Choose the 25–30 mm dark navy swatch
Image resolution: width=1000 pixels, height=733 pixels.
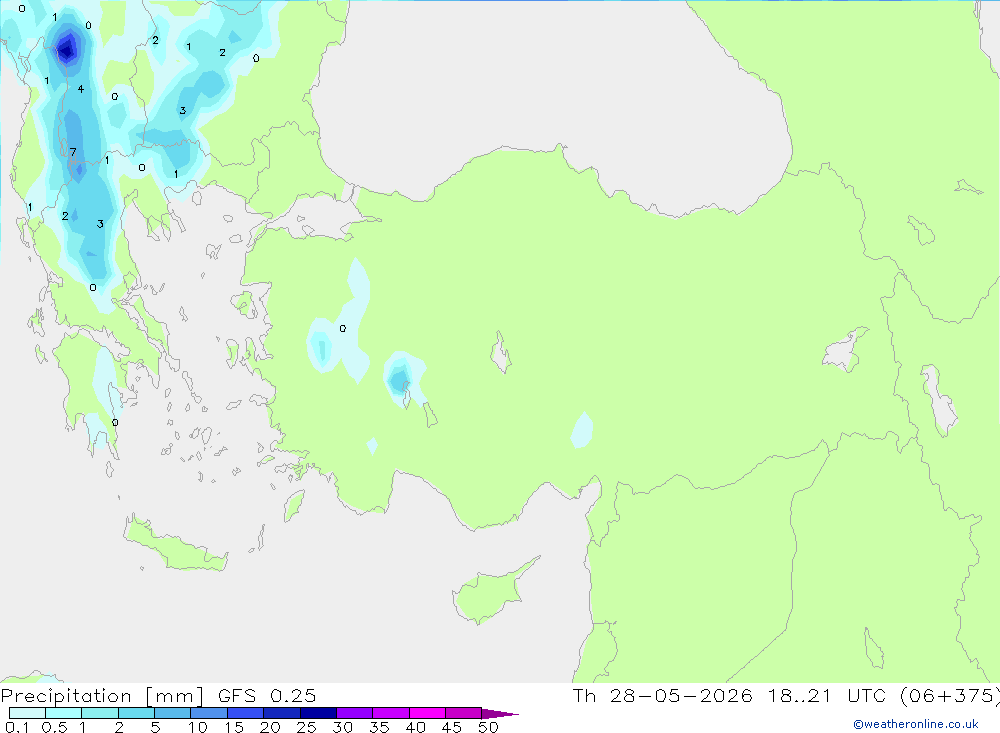coord(318,713)
